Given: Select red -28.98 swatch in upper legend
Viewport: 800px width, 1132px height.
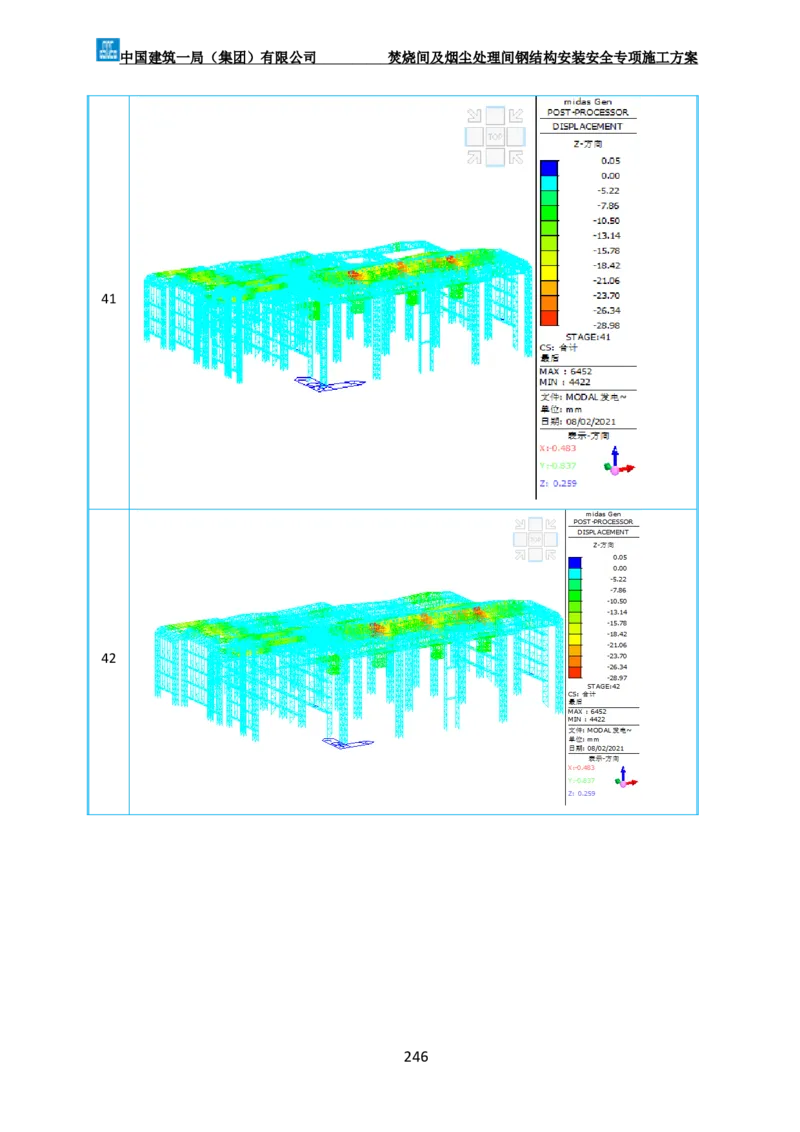Looking at the screenshot, I should (549, 317).
